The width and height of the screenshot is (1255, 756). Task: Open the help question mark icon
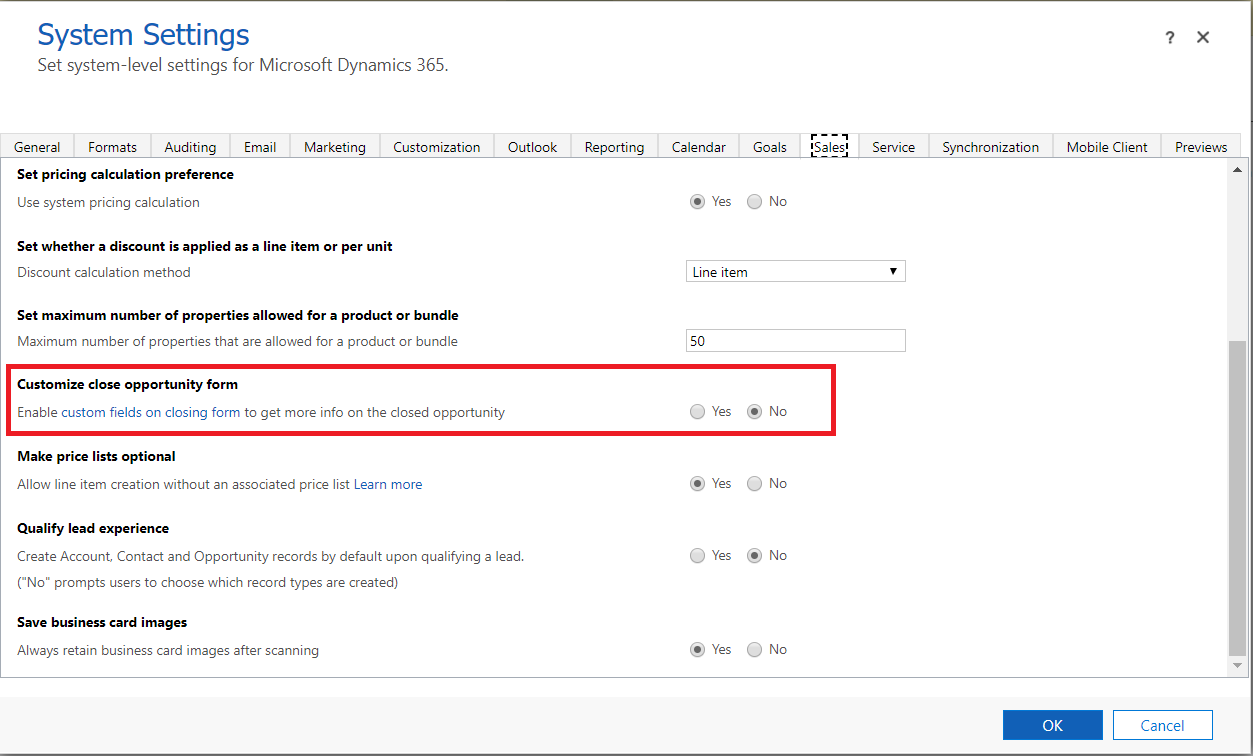[x=1170, y=38]
